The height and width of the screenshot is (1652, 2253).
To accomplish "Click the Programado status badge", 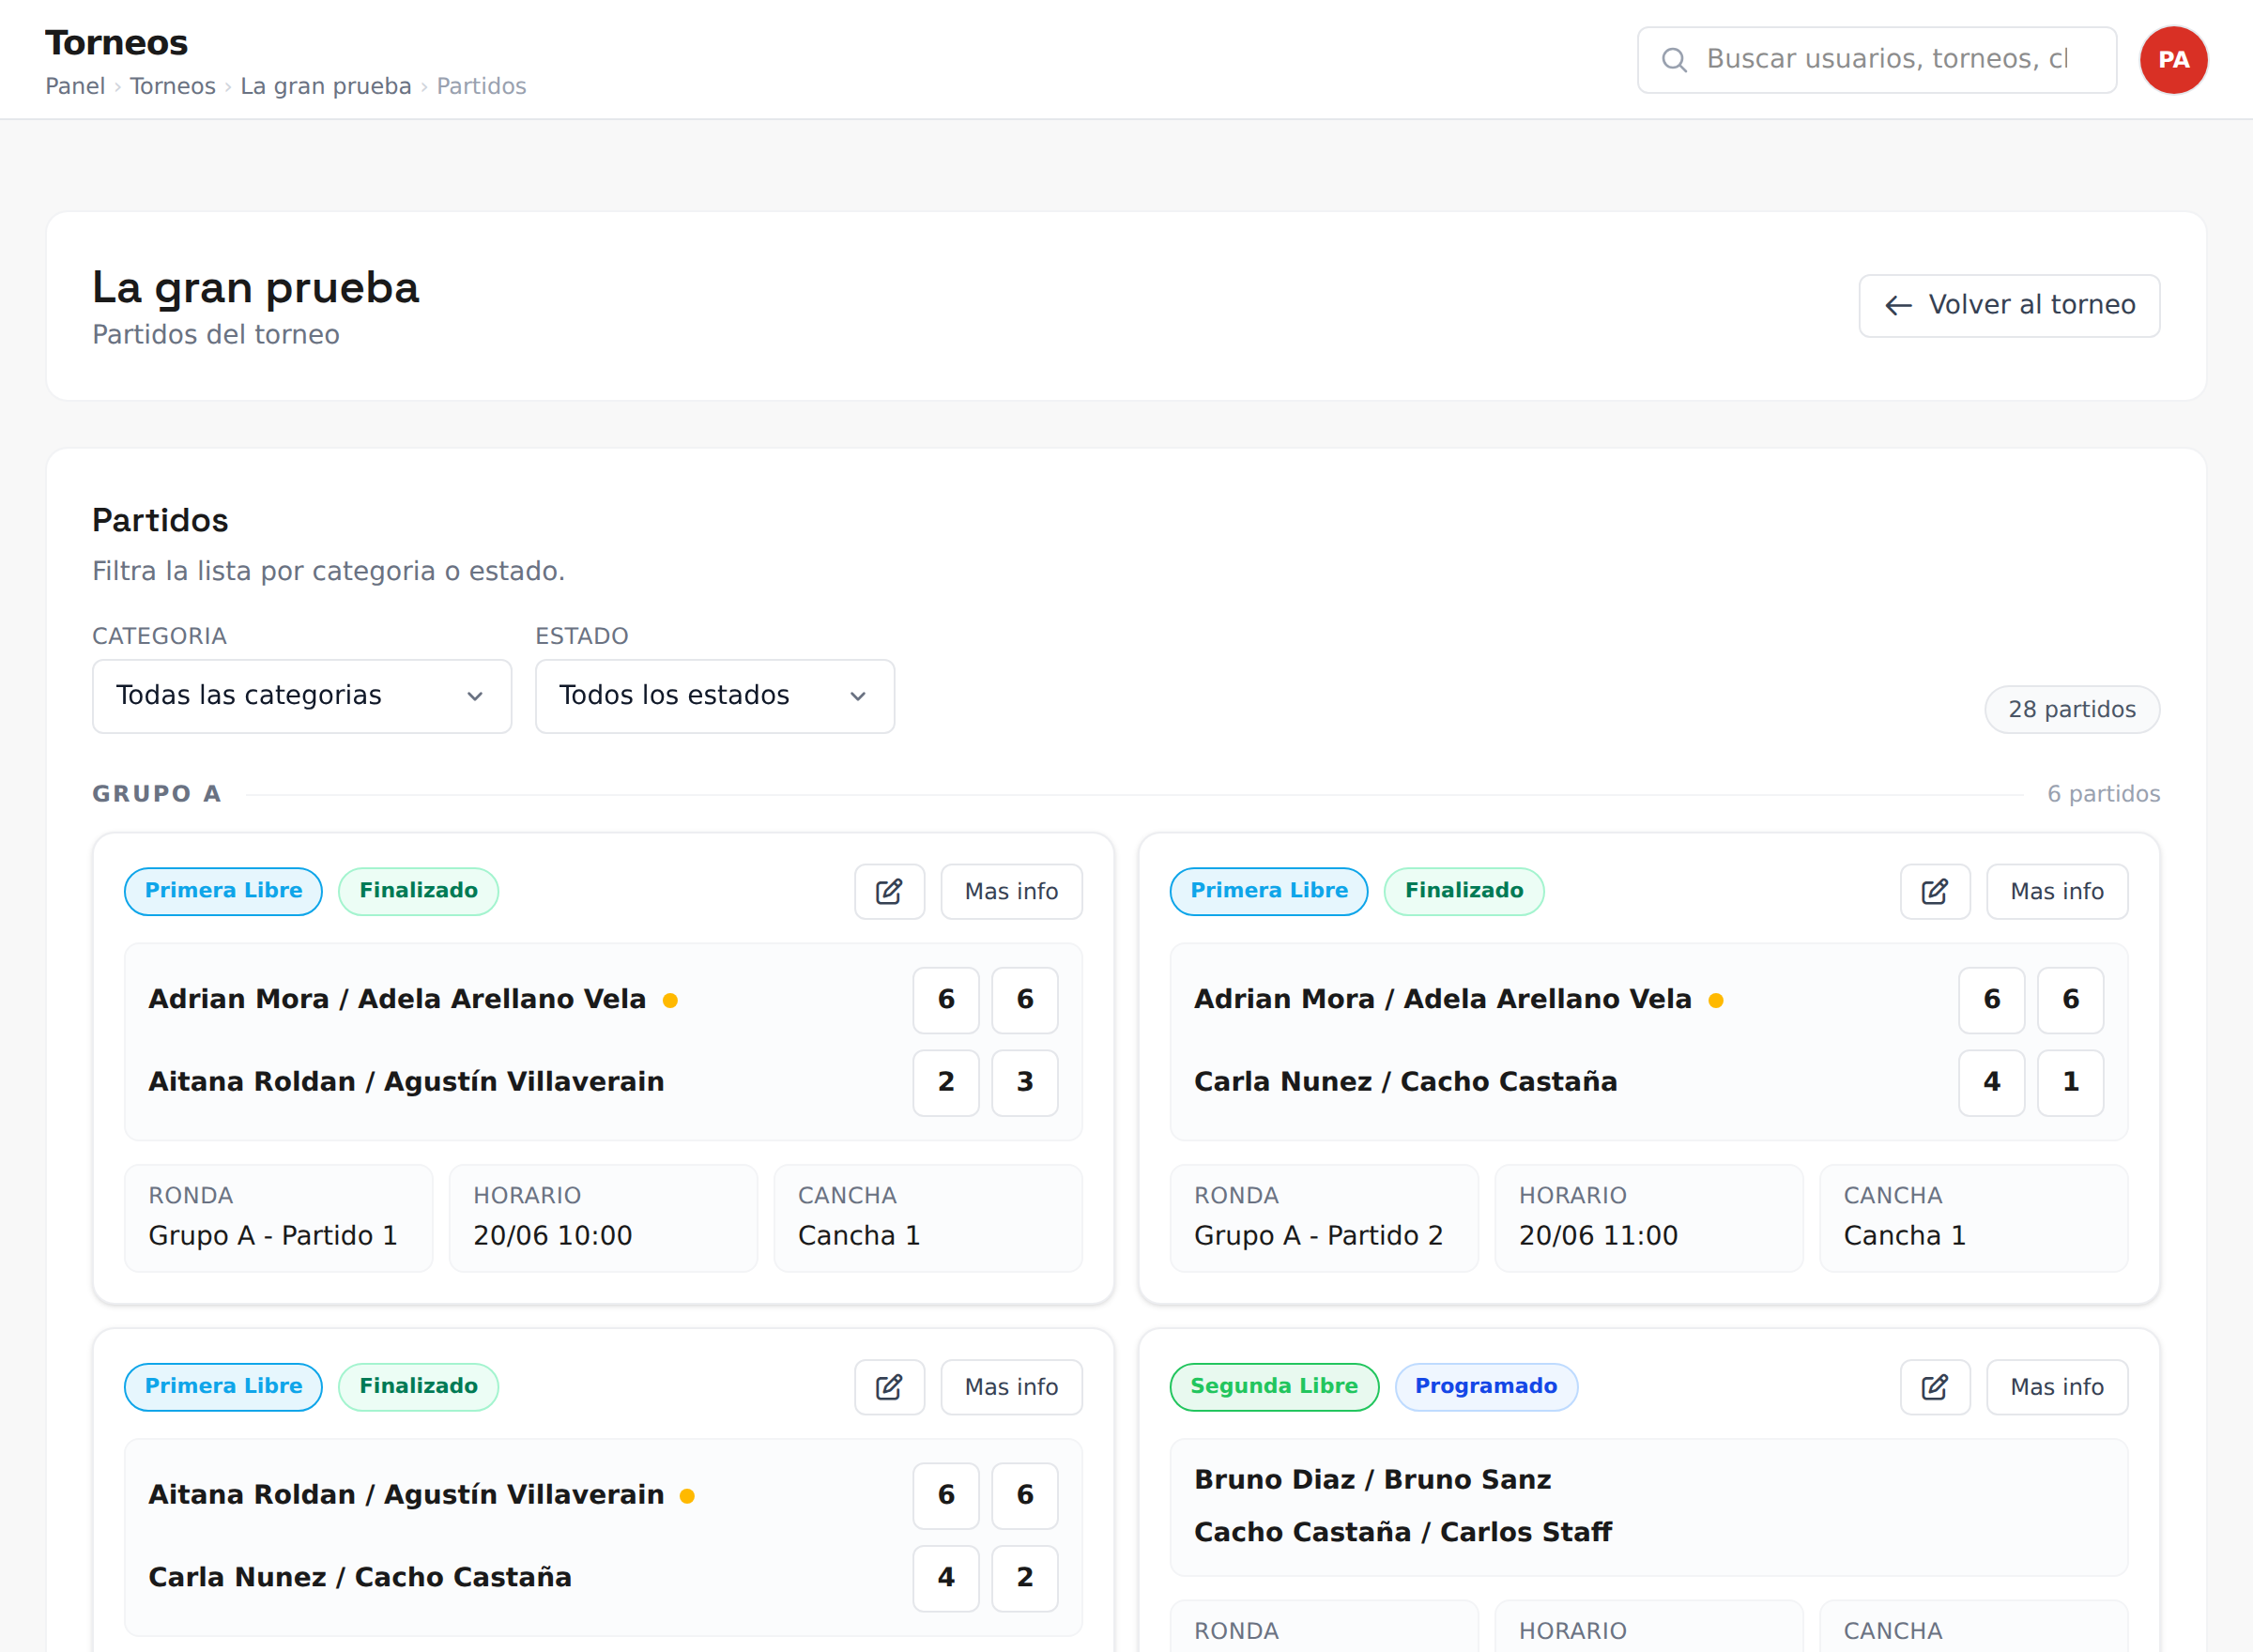I will click(1486, 1387).
